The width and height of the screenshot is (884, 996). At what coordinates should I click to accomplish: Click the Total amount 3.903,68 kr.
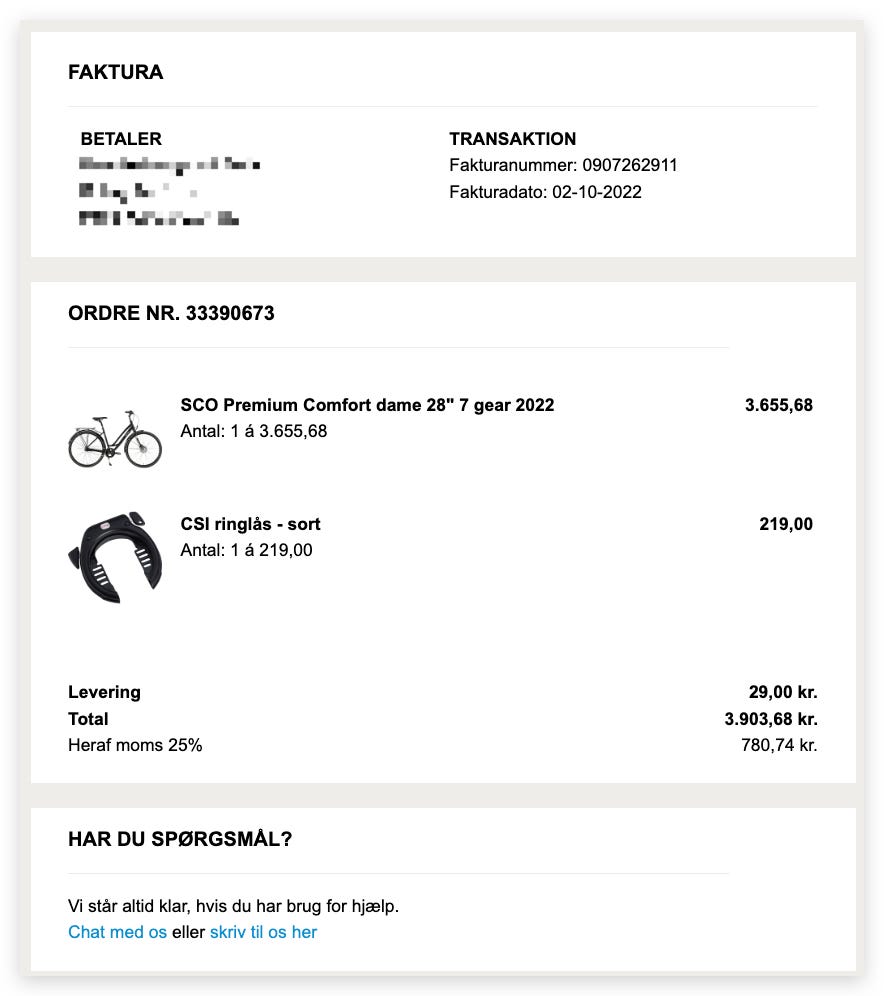[770, 719]
